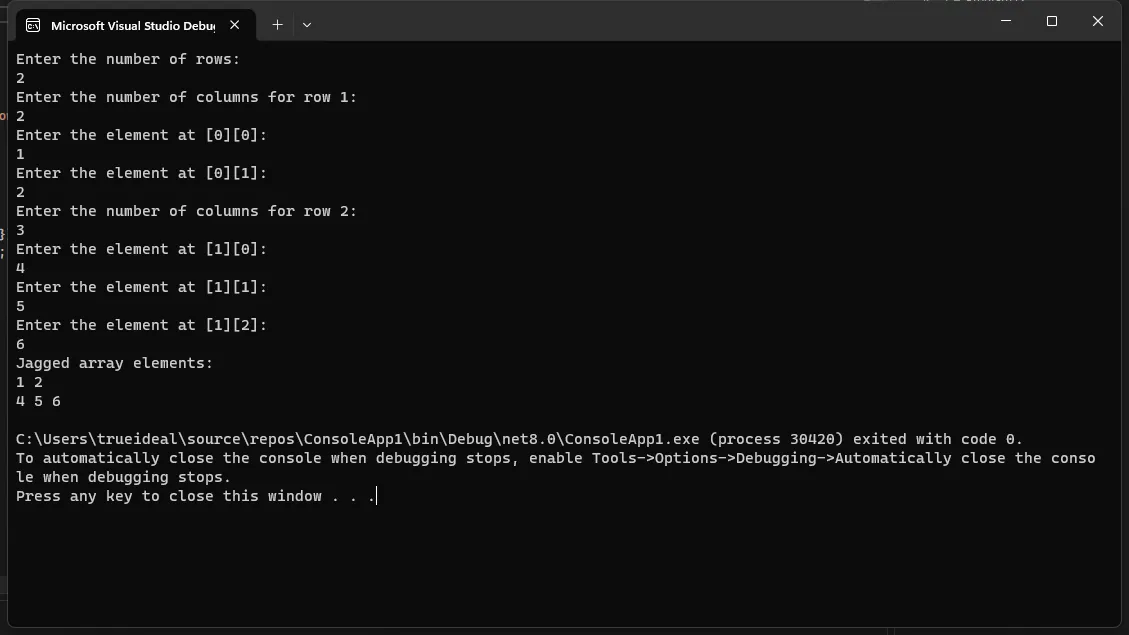The height and width of the screenshot is (635, 1129).
Task: Minimize the console window
Action: pyautogui.click(x=1006, y=21)
